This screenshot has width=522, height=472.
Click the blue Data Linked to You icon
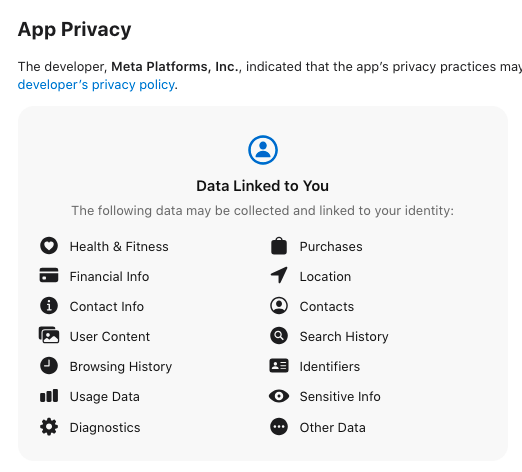[263, 150]
